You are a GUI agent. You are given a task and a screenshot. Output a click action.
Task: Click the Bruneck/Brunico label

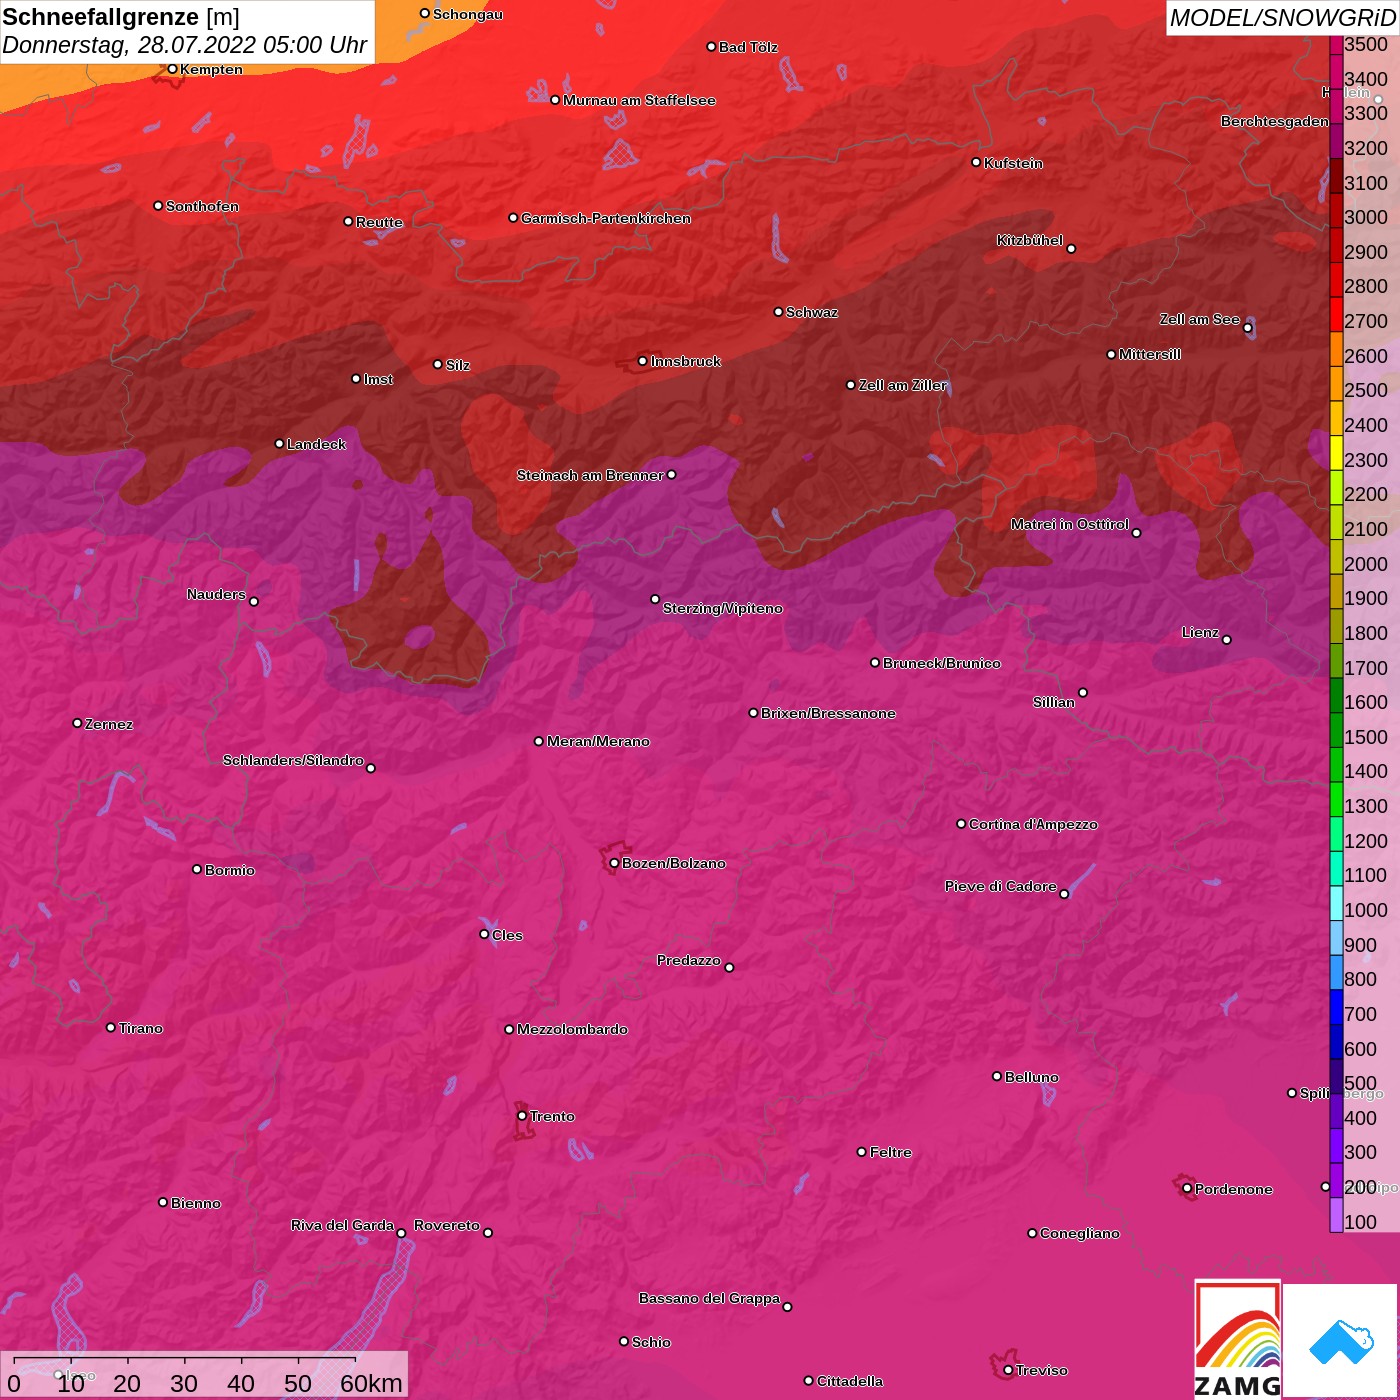tap(941, 663)
